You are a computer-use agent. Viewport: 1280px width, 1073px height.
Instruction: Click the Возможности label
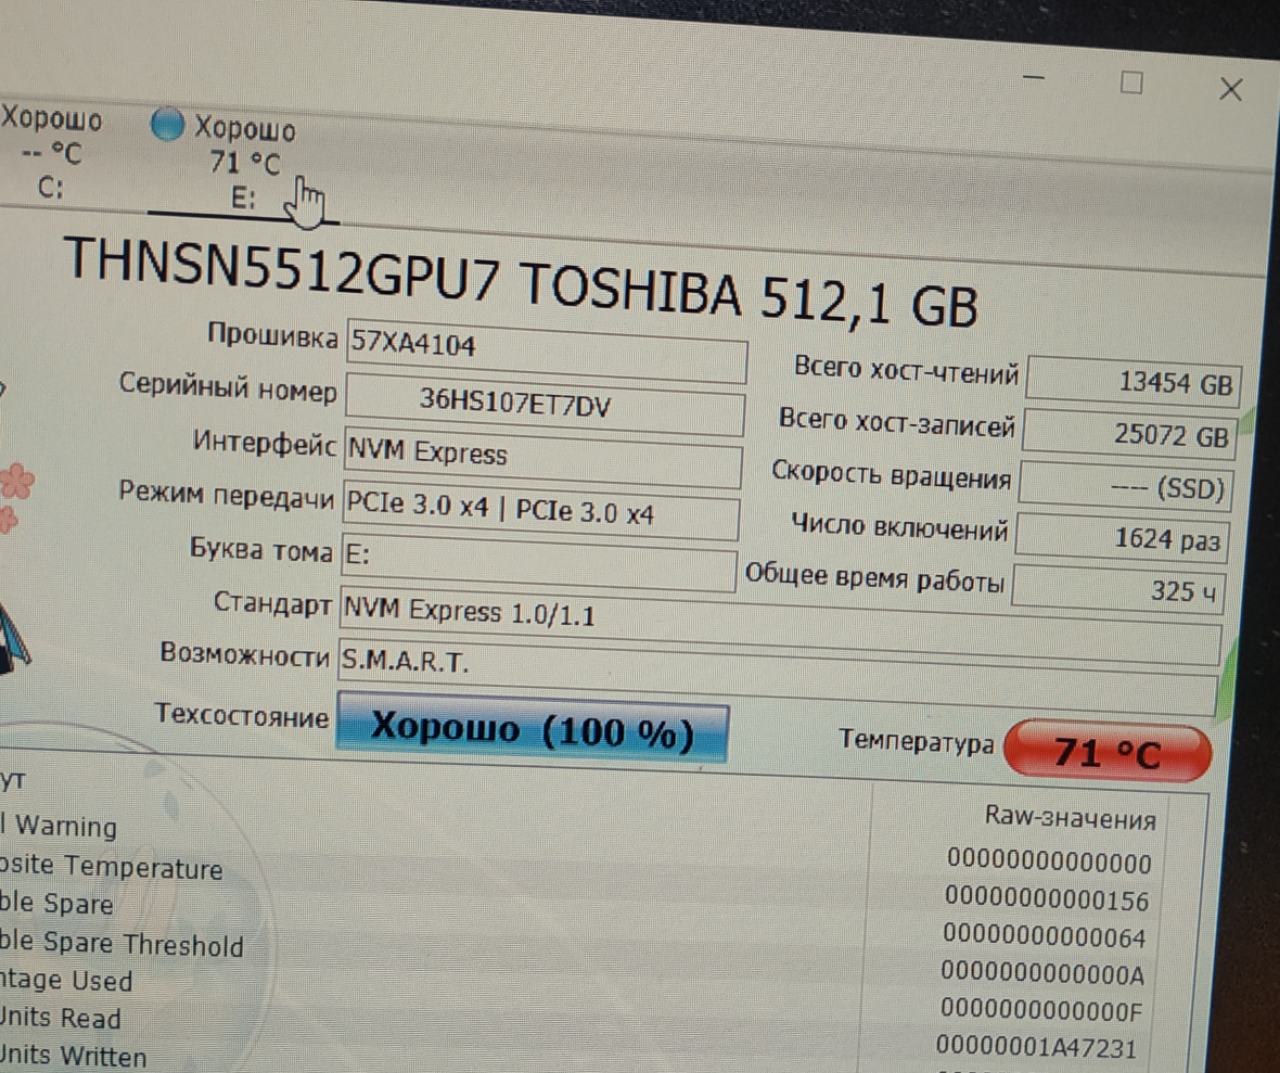(x=244, y=655)
